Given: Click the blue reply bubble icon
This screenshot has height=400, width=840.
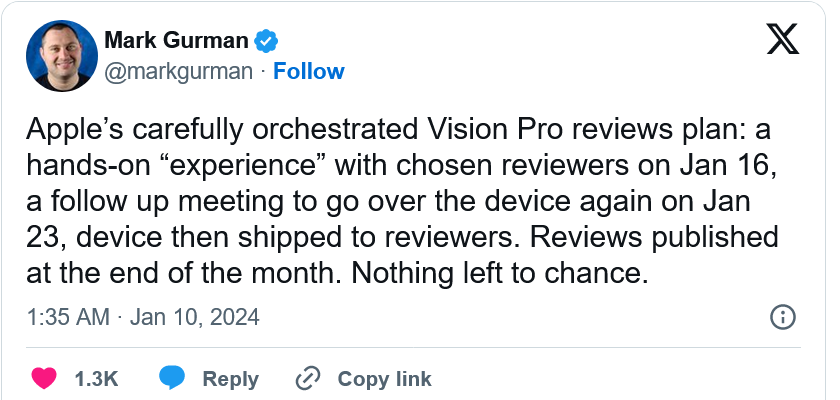Looking at the screenshot, I should [x=172, y=379].
